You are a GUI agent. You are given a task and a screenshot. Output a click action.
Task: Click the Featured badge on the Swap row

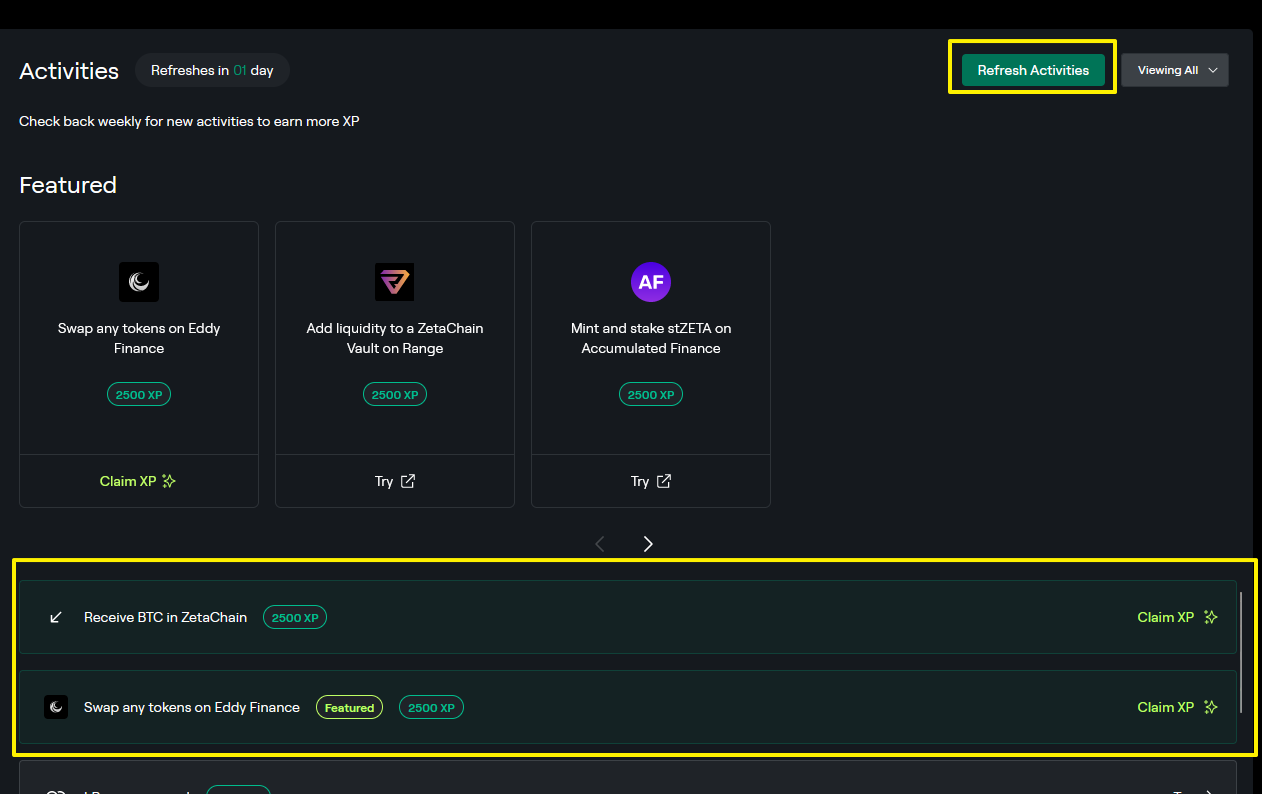[x=349, y=707]
